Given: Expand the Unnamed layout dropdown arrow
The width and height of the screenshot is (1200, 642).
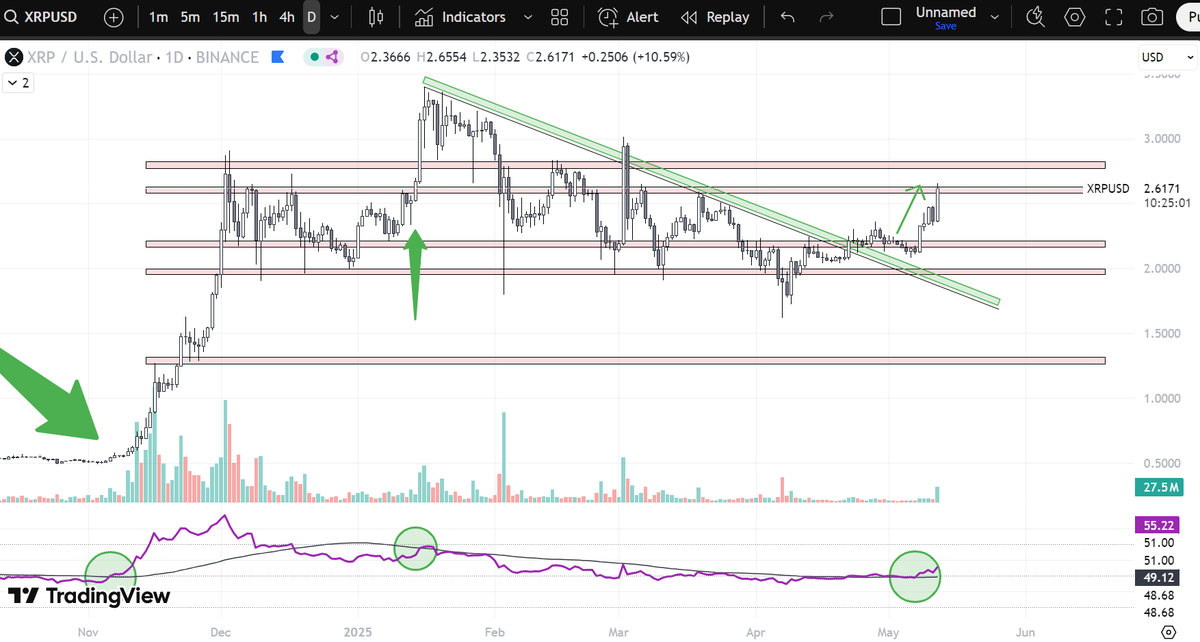Looking at the screenshot, I should pyautogui.click(x=995, y=17).
